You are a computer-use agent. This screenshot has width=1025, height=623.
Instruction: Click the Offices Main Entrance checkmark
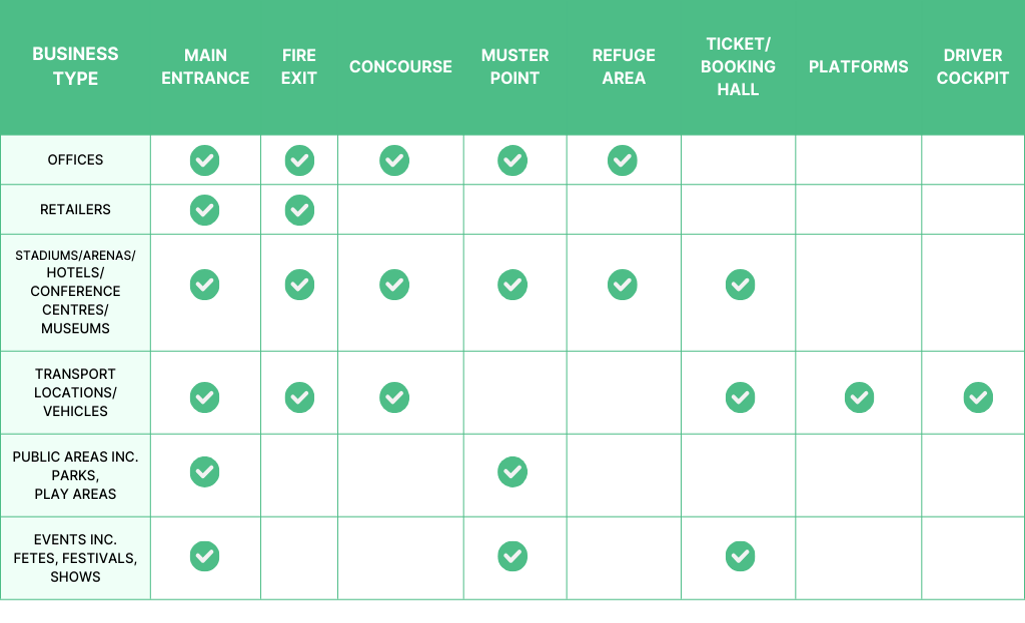pos(205,160)
